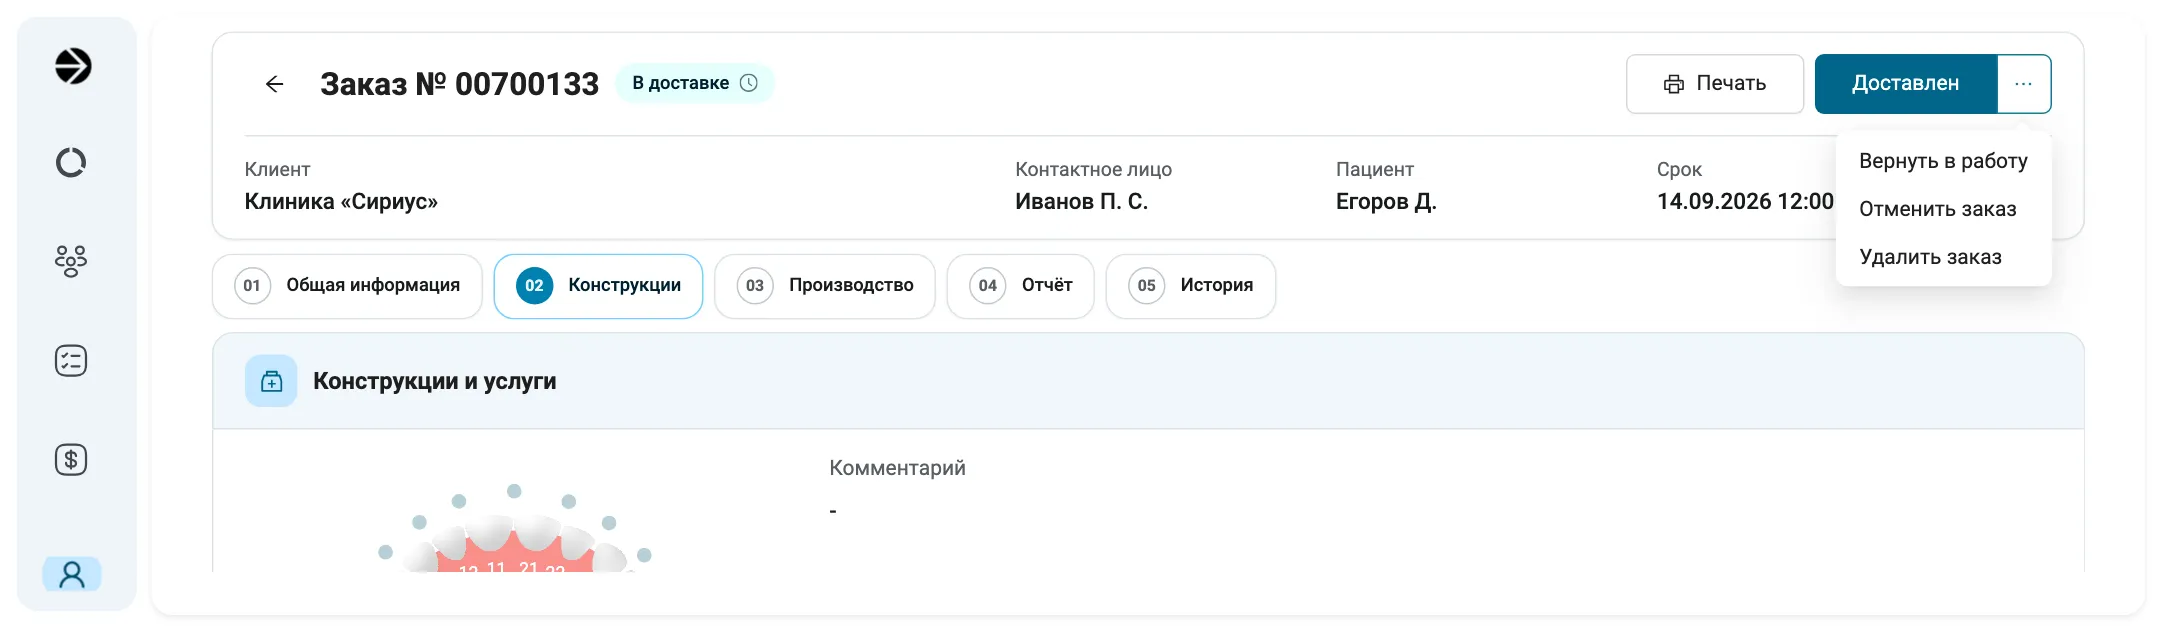
Task: Open the orders checklist icon in sidebar
Action: (x=71, y=360)
